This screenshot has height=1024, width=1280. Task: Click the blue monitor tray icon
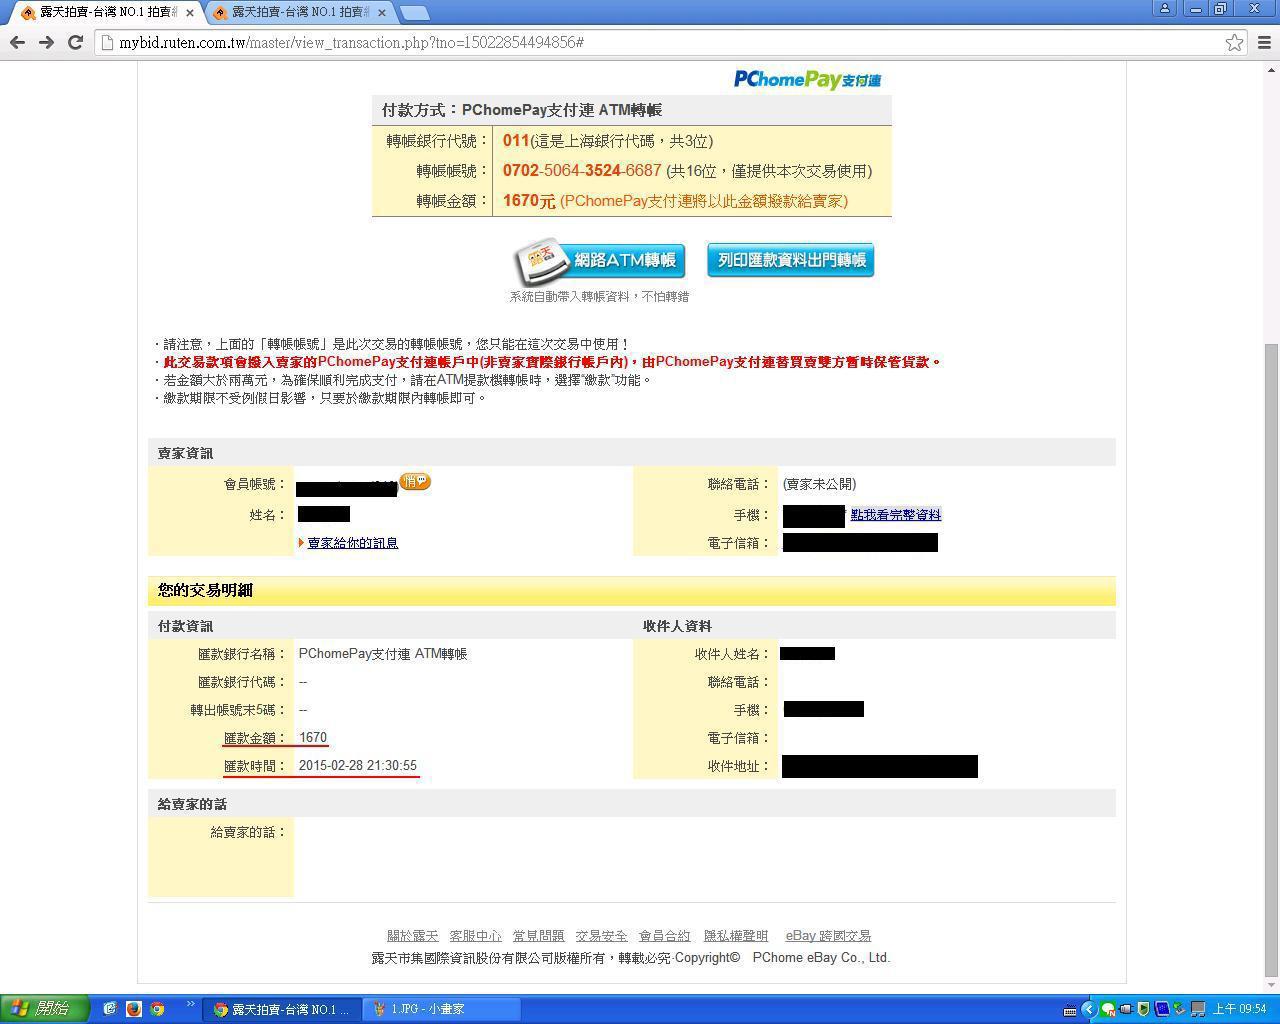coord(1162,1010)
